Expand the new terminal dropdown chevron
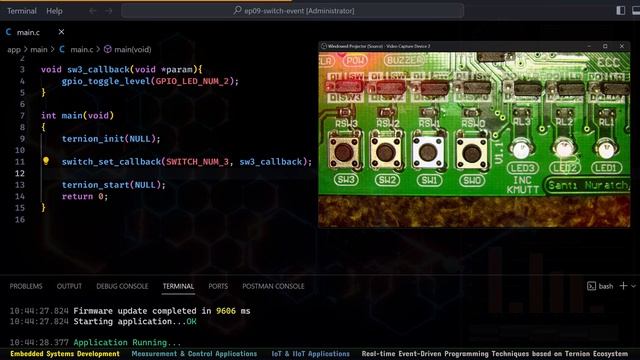 pyautogui.click(x=633, y=286)
